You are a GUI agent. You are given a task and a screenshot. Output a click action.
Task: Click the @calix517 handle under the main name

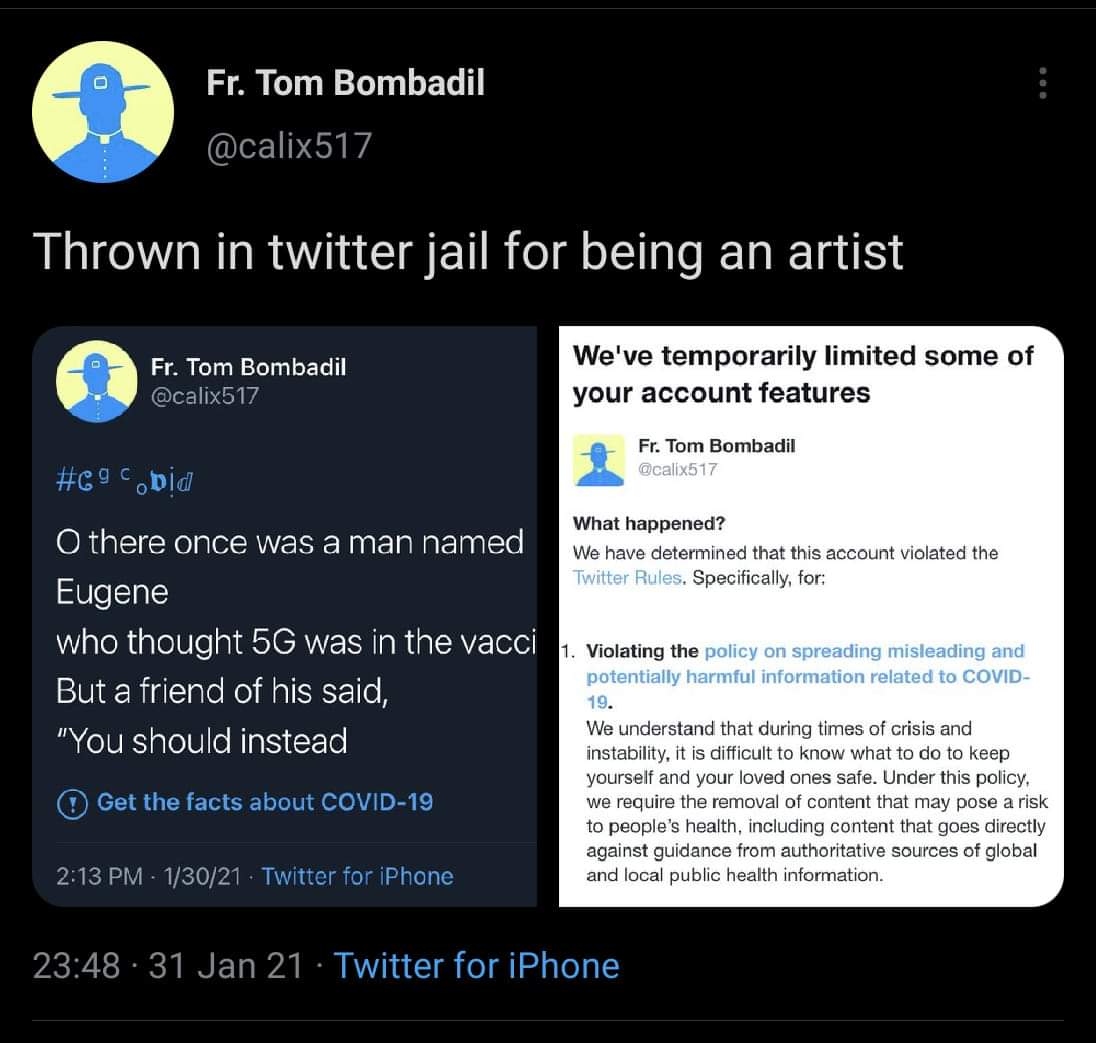288,146
